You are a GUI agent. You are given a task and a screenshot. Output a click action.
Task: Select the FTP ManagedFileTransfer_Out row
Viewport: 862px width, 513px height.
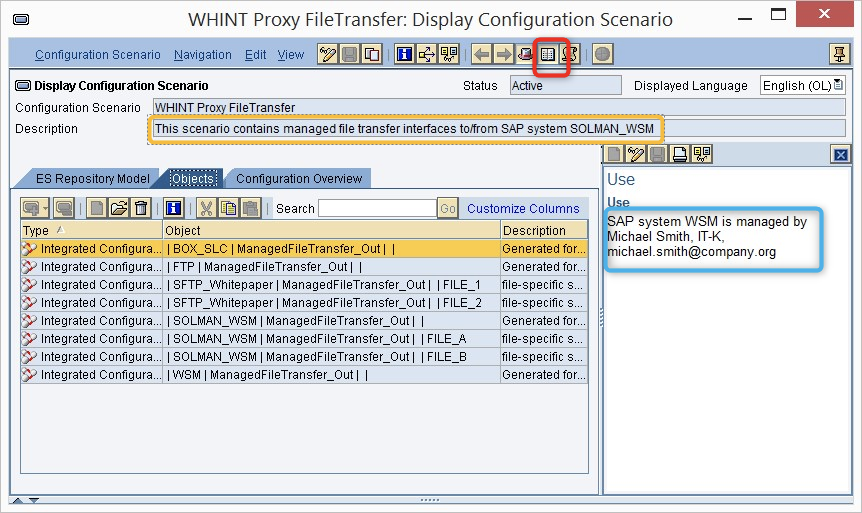coord(305,267)
